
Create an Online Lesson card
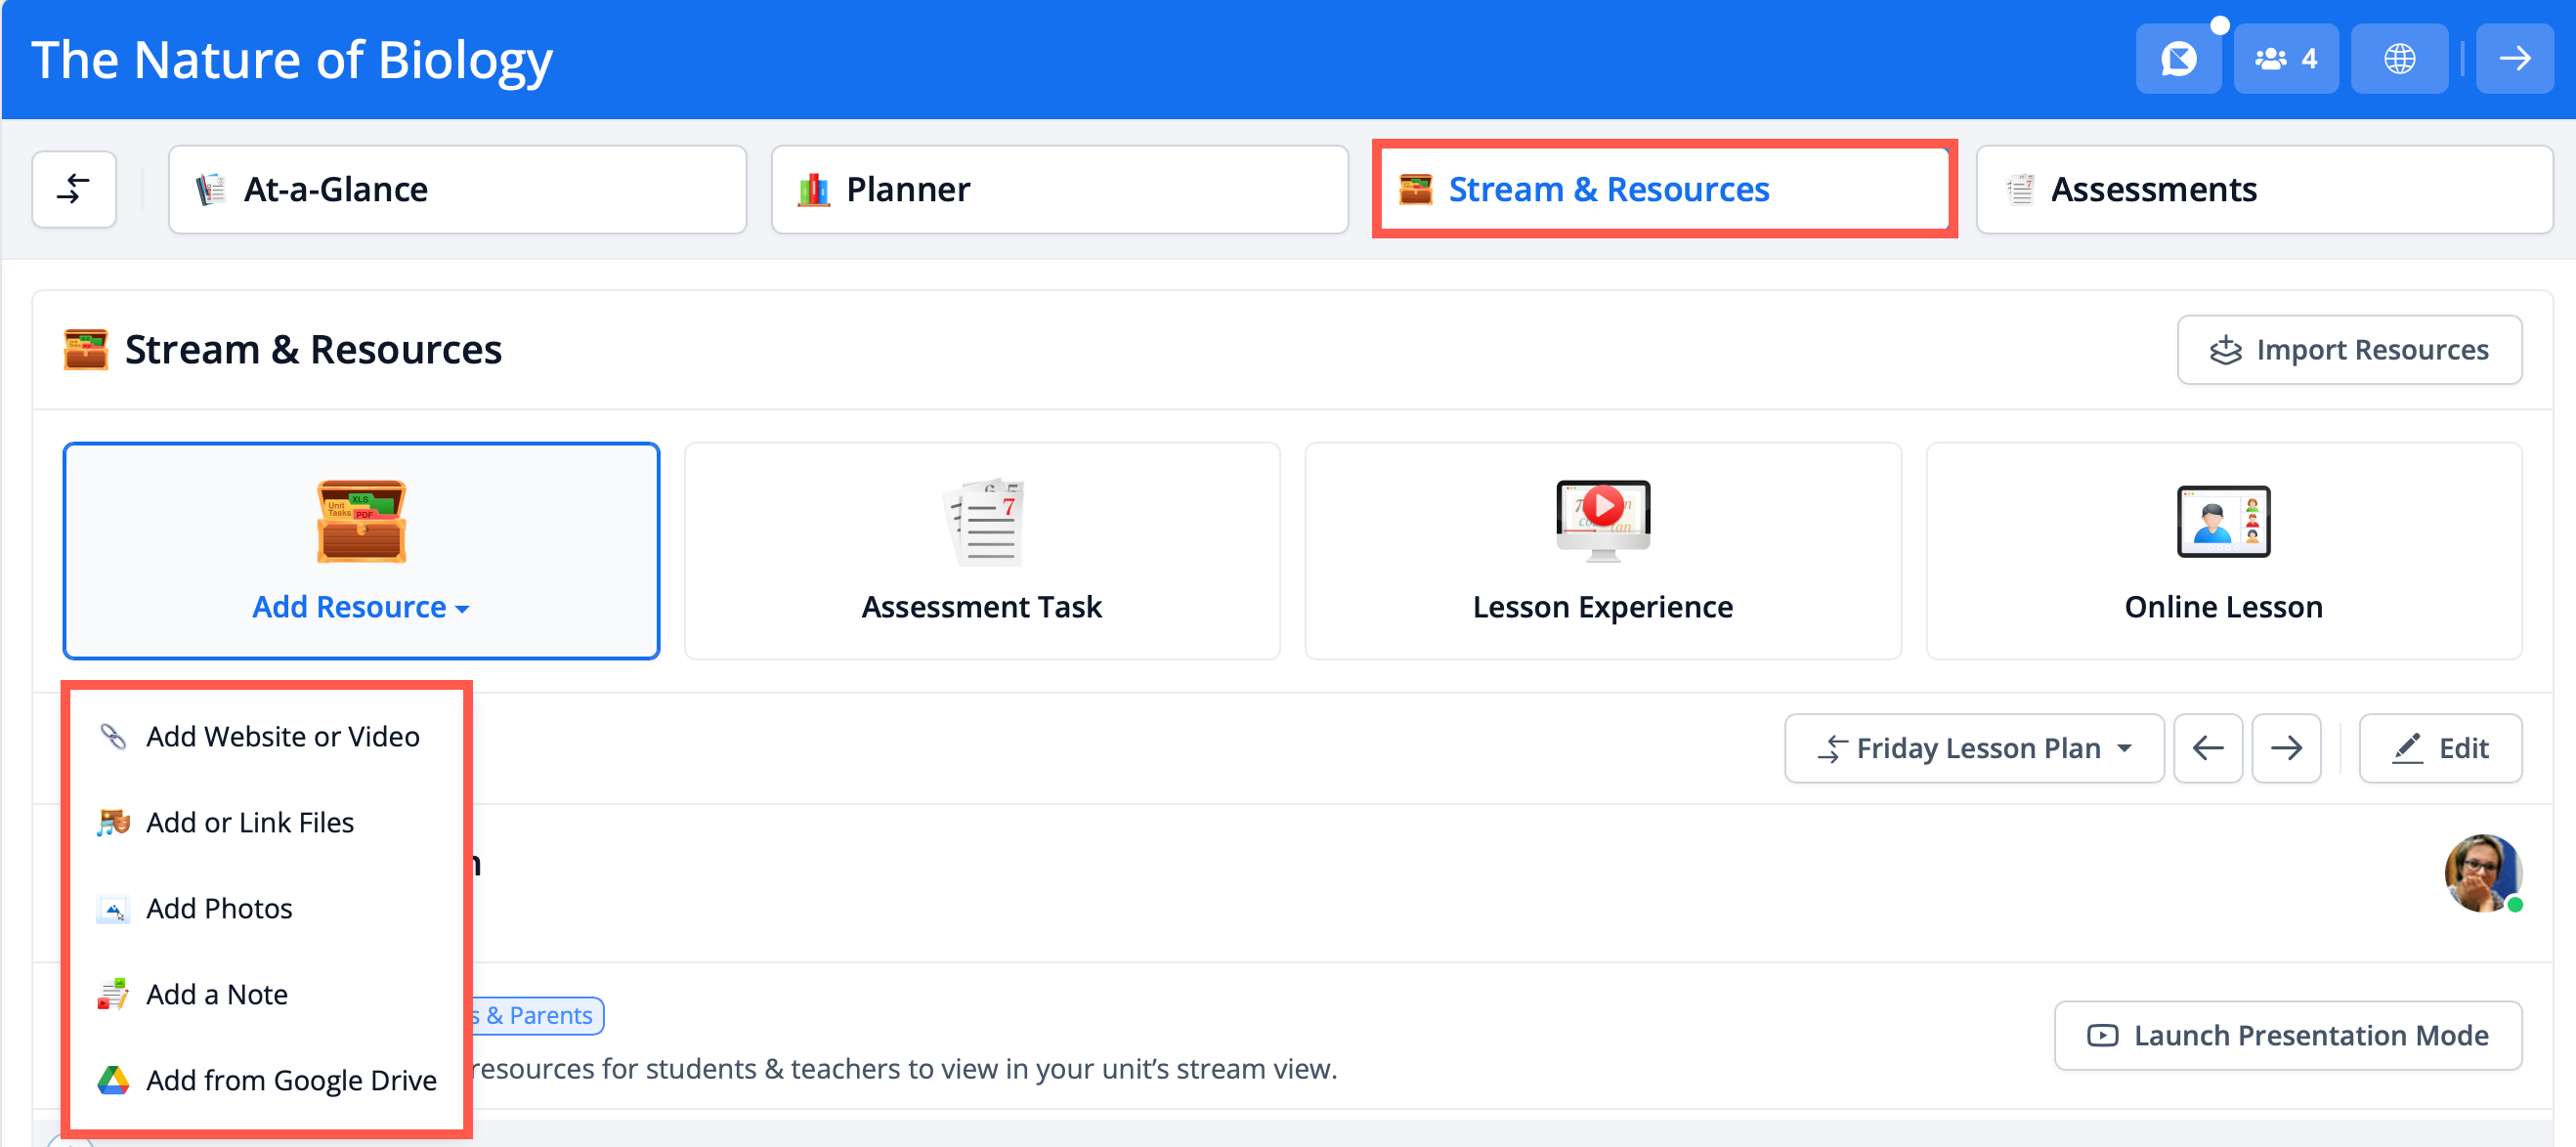pyautogui.click(x=2222, y=551)
